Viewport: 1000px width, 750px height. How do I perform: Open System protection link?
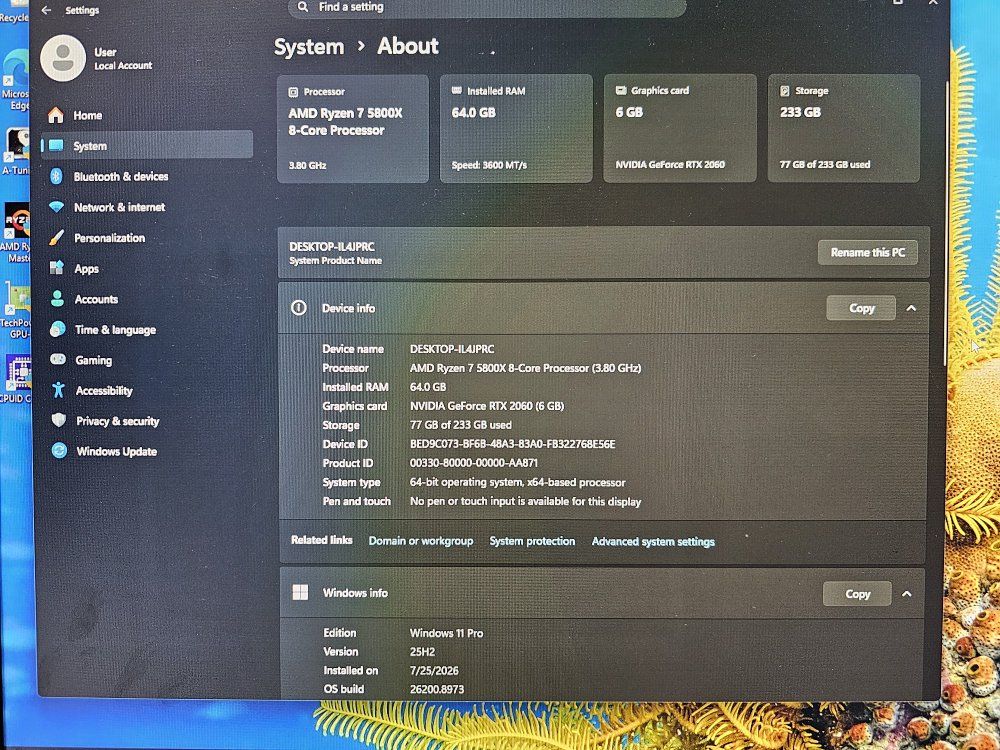click(x=532, y=541)
